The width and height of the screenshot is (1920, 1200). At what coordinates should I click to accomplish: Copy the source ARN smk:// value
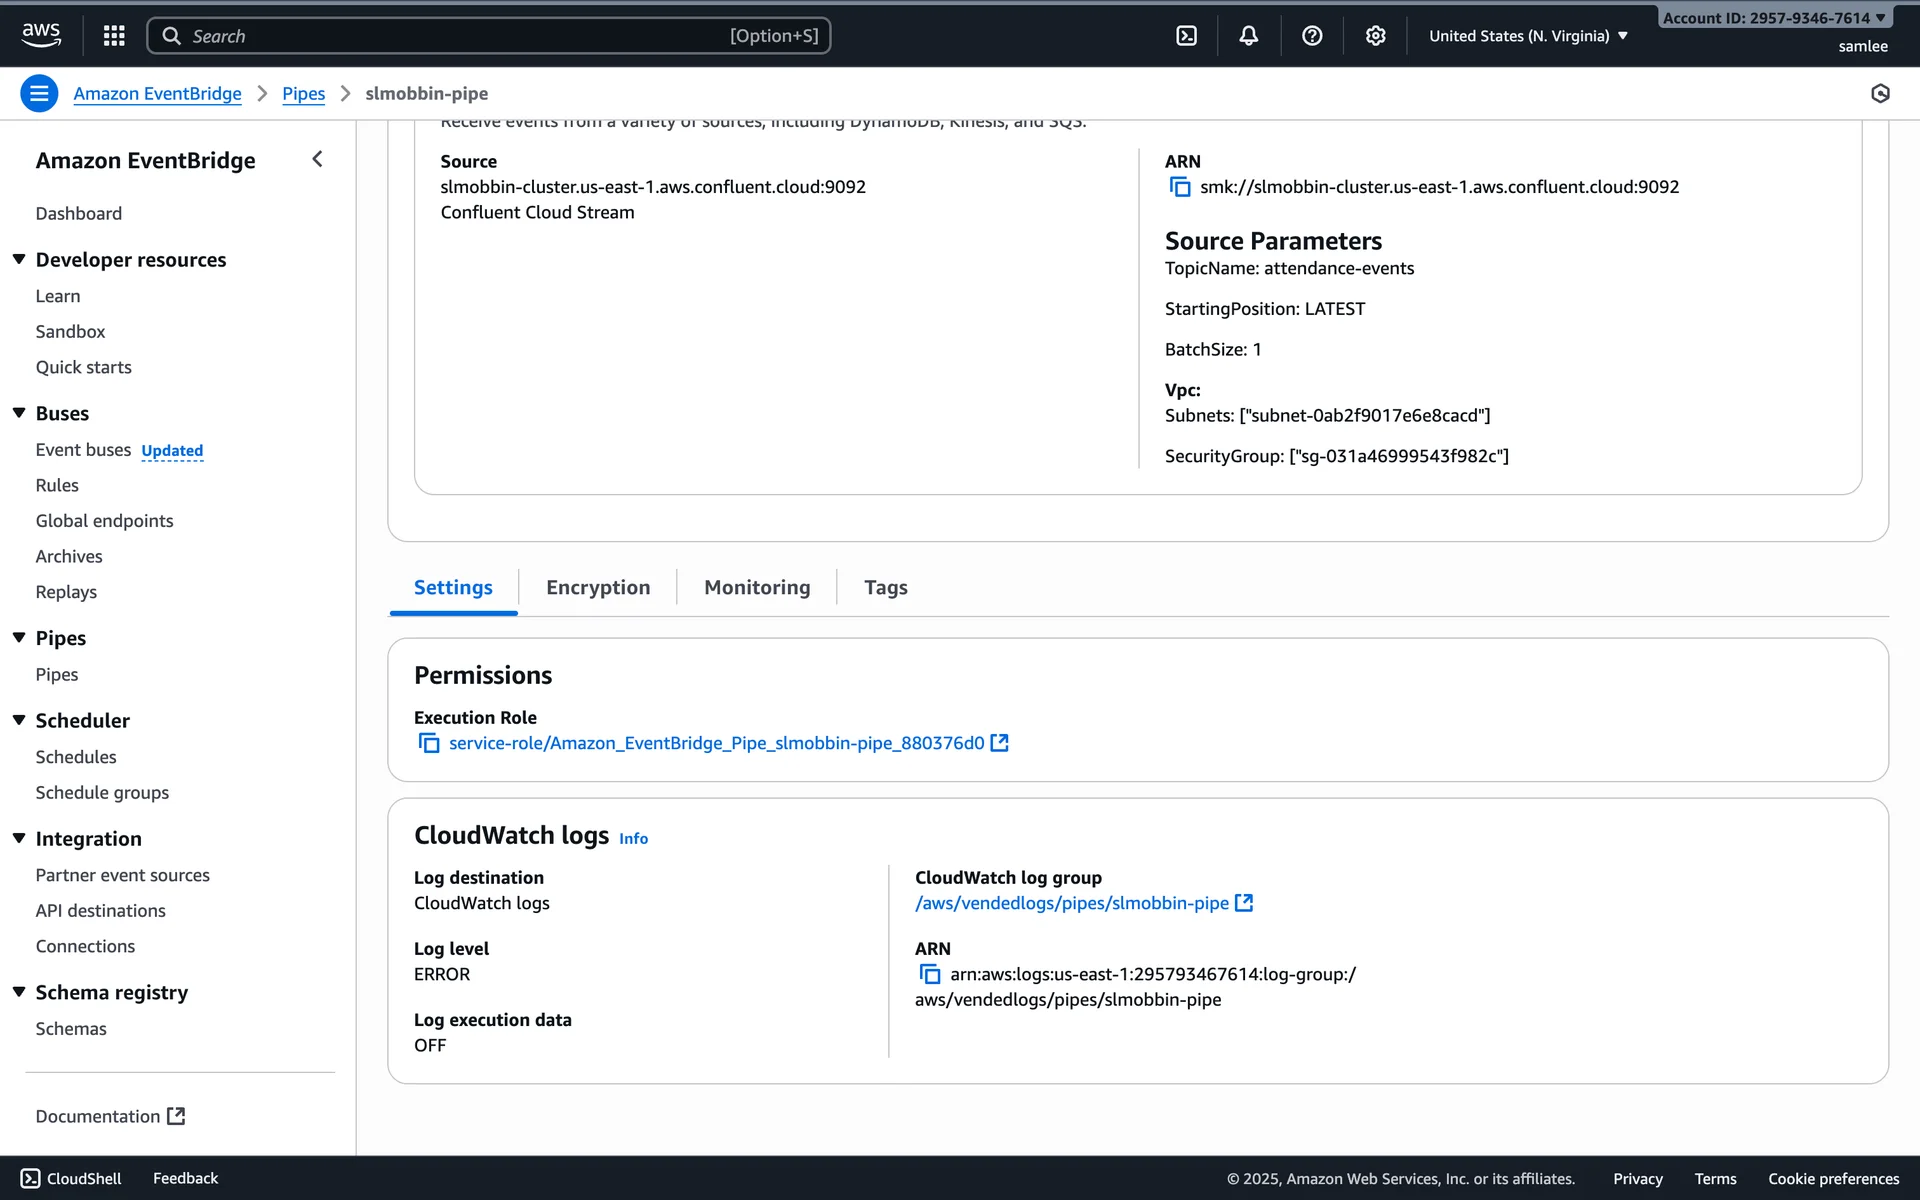1180,187
